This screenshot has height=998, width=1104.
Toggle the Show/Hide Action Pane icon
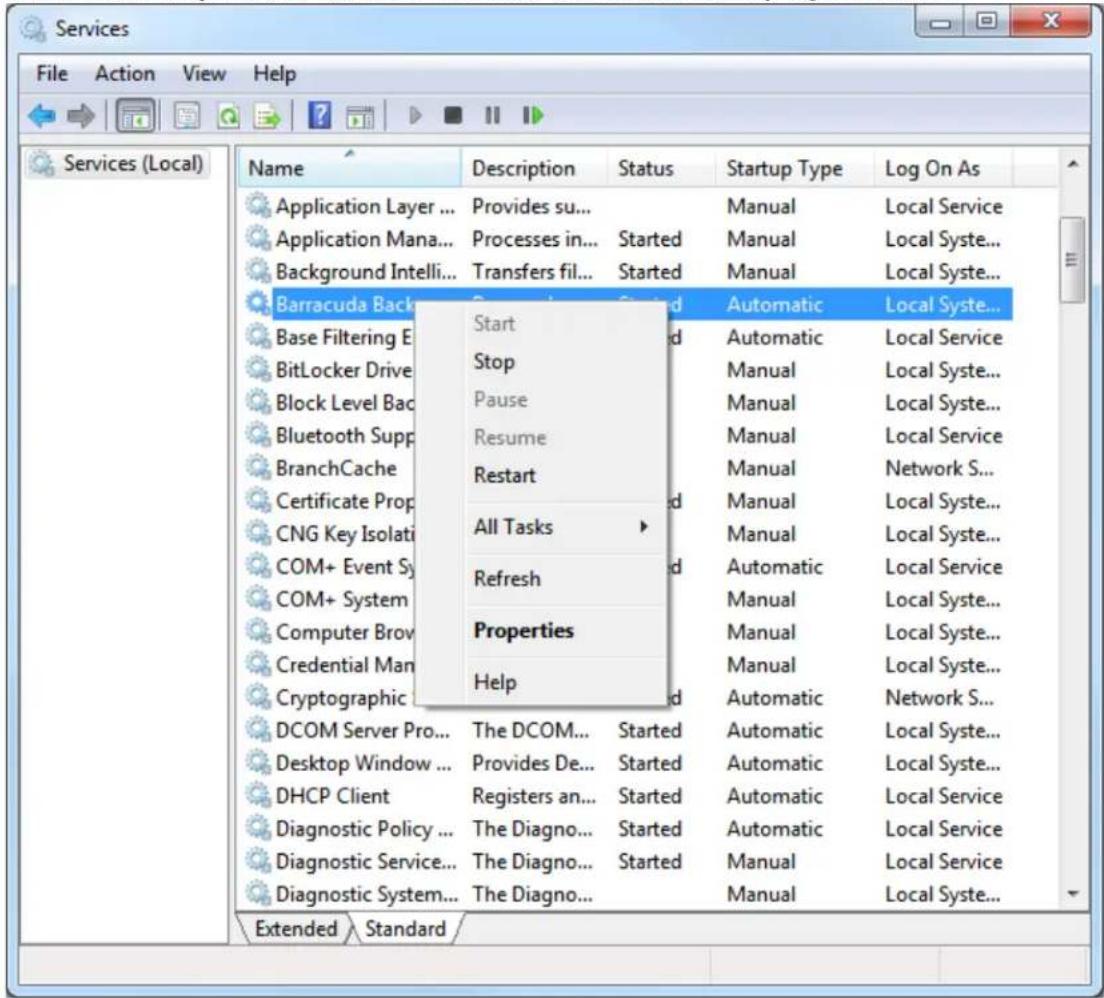coord(360,116)
